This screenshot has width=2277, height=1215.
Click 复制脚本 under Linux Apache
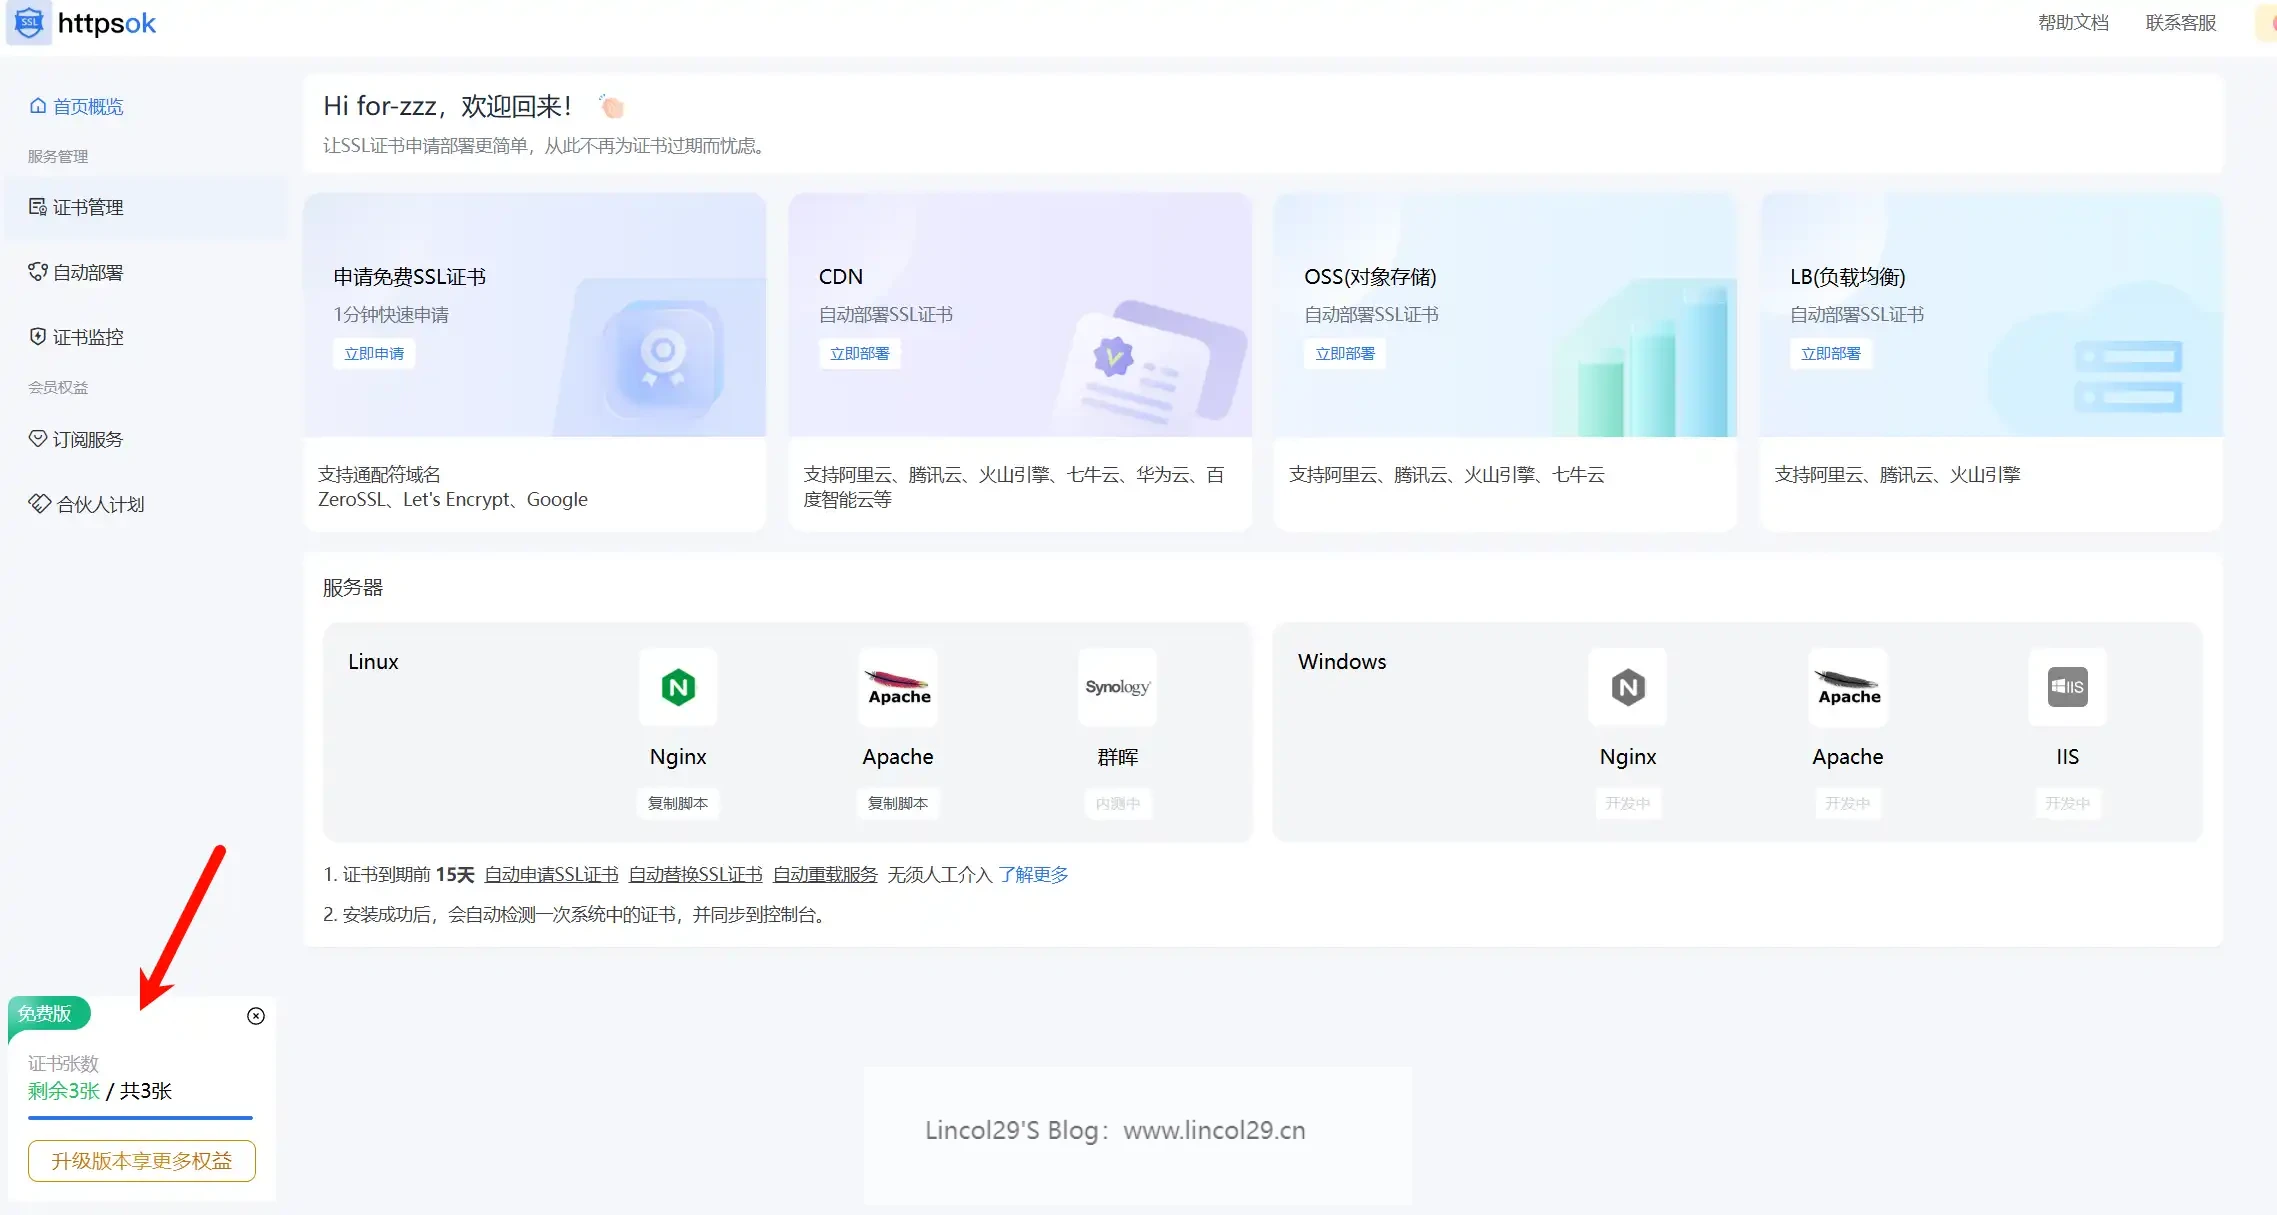click(898, 803)
